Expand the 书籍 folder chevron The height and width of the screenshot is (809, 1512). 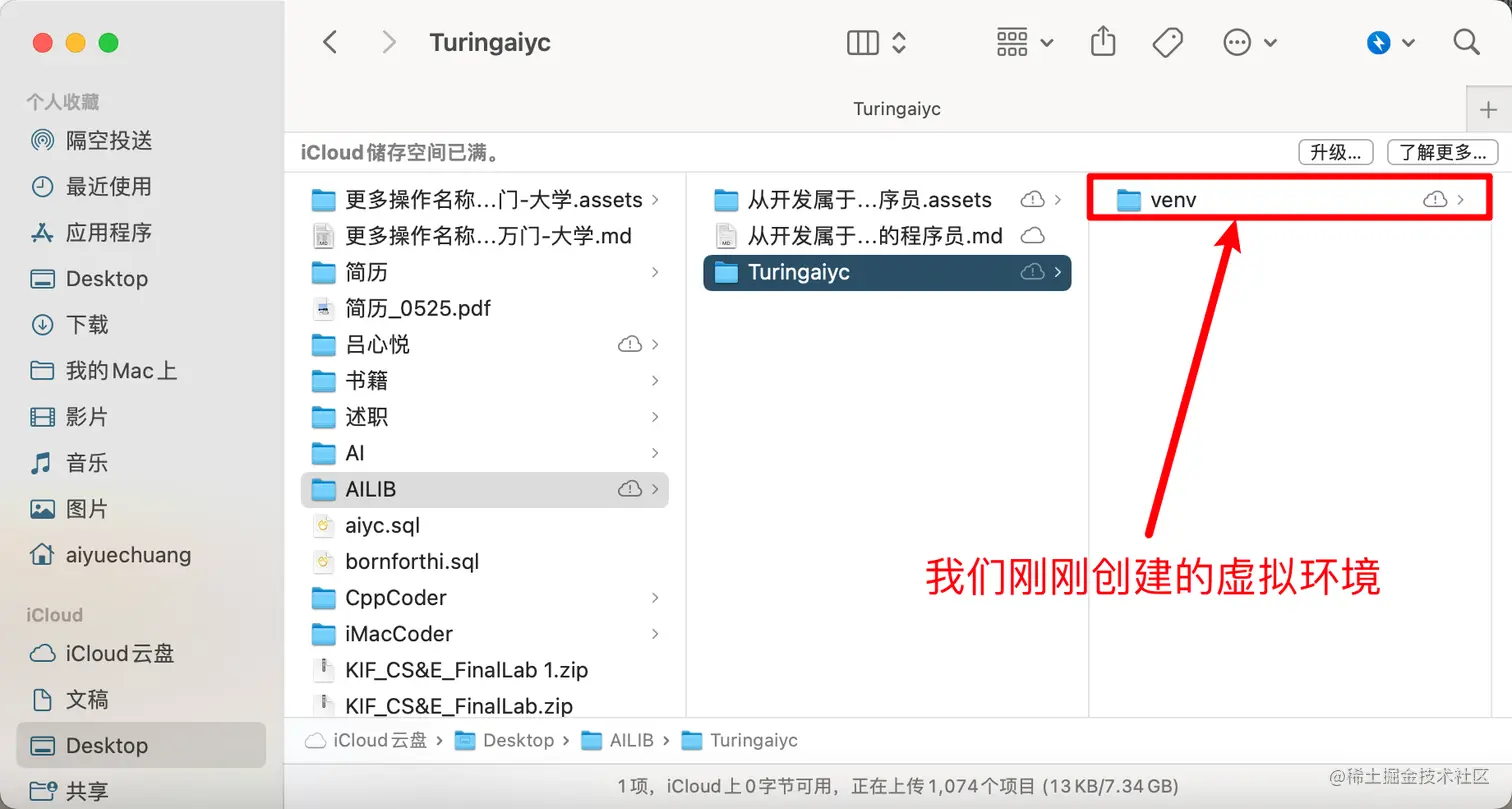click(655, 380)
